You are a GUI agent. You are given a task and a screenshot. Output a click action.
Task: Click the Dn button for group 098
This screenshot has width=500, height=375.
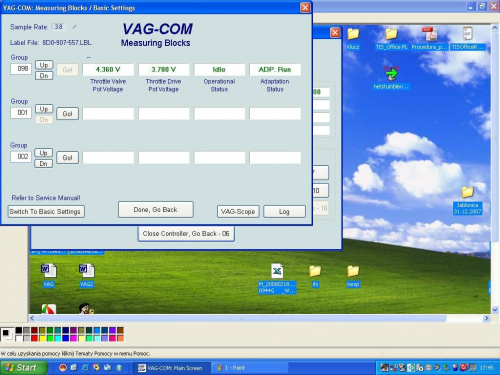pos(44,76)
